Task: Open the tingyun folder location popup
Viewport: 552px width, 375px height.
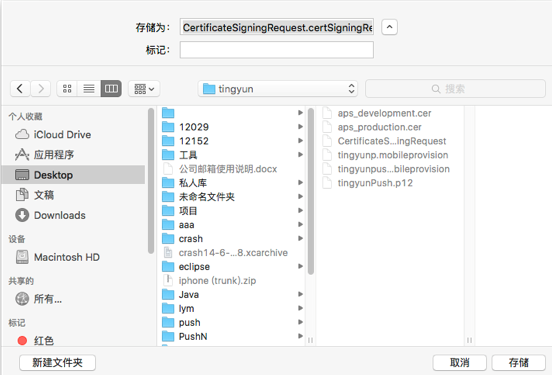Action: 278,89
